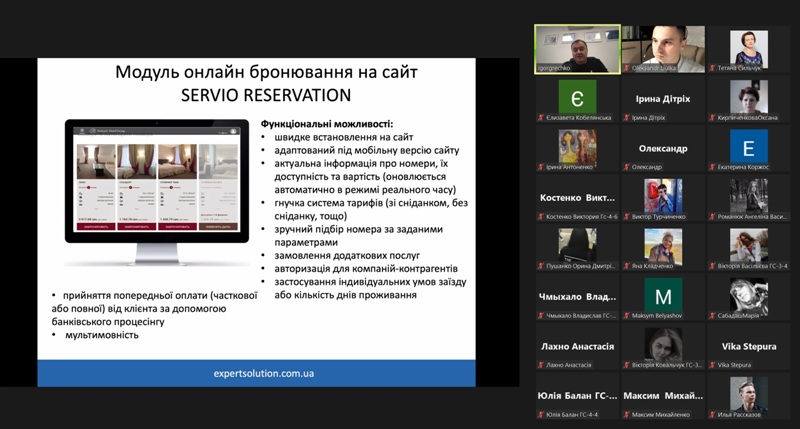Click monitor mockup image on slide

(x=157, y=192)
